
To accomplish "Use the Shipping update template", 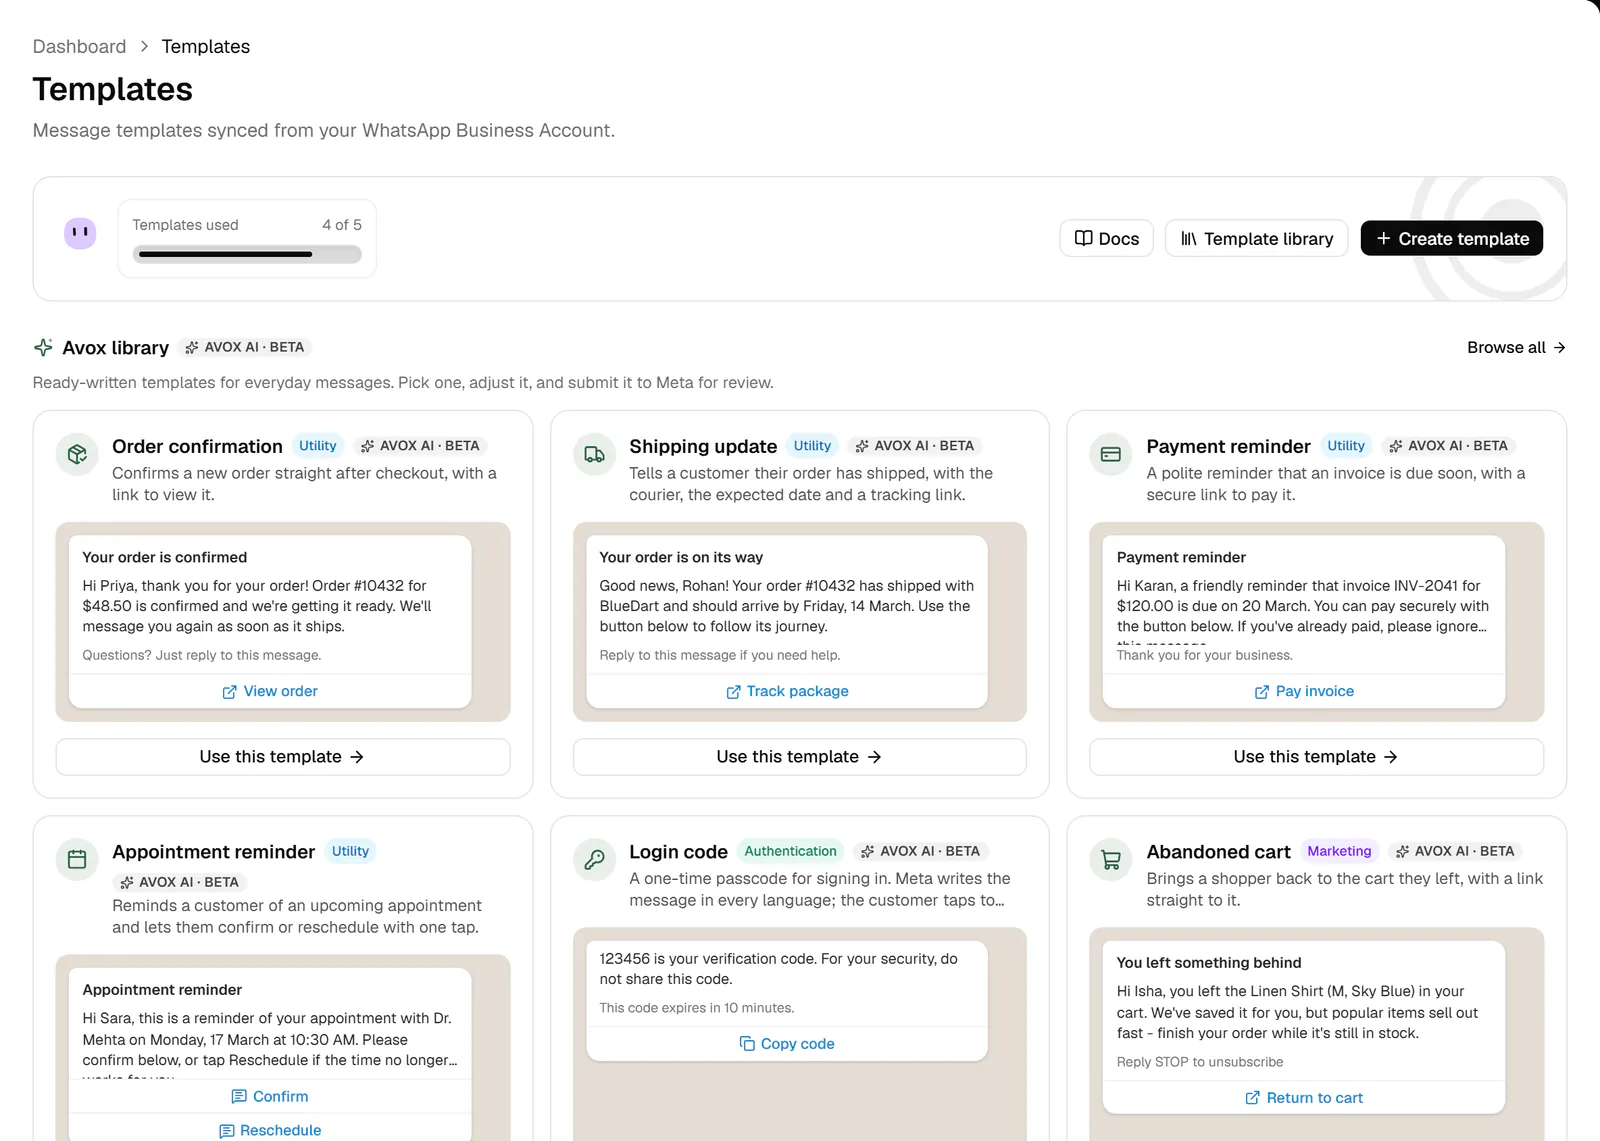I will (x=800, y=757).
